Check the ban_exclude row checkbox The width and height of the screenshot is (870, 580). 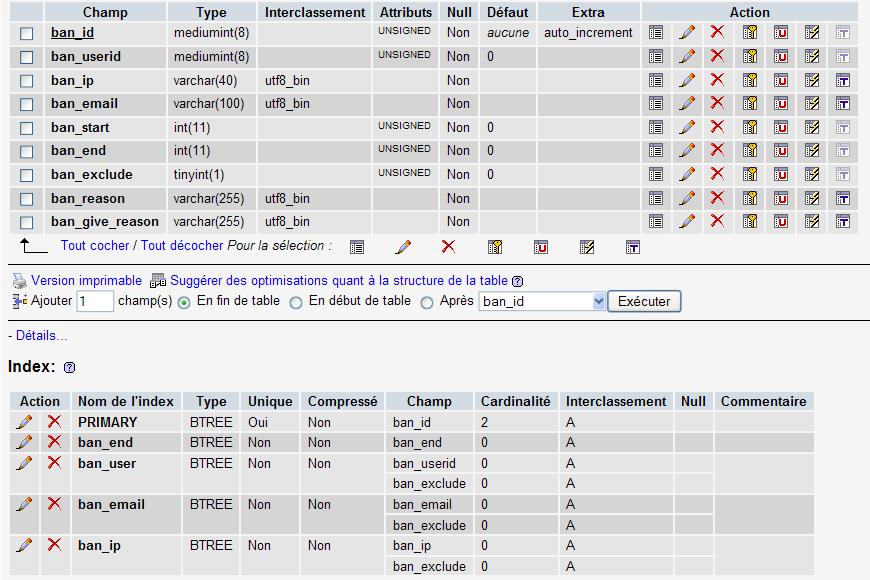27,175
